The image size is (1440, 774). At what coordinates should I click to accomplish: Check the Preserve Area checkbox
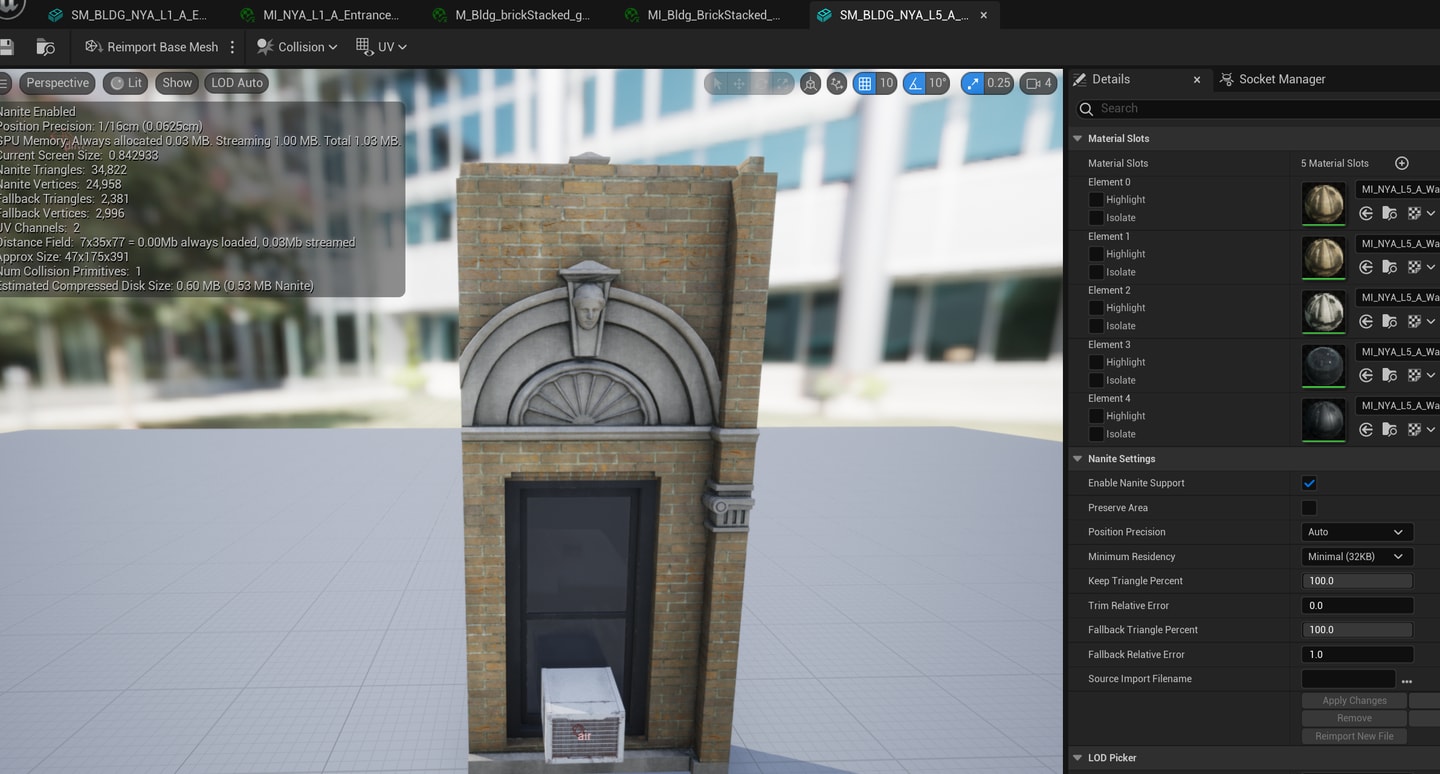point(1309,508)
